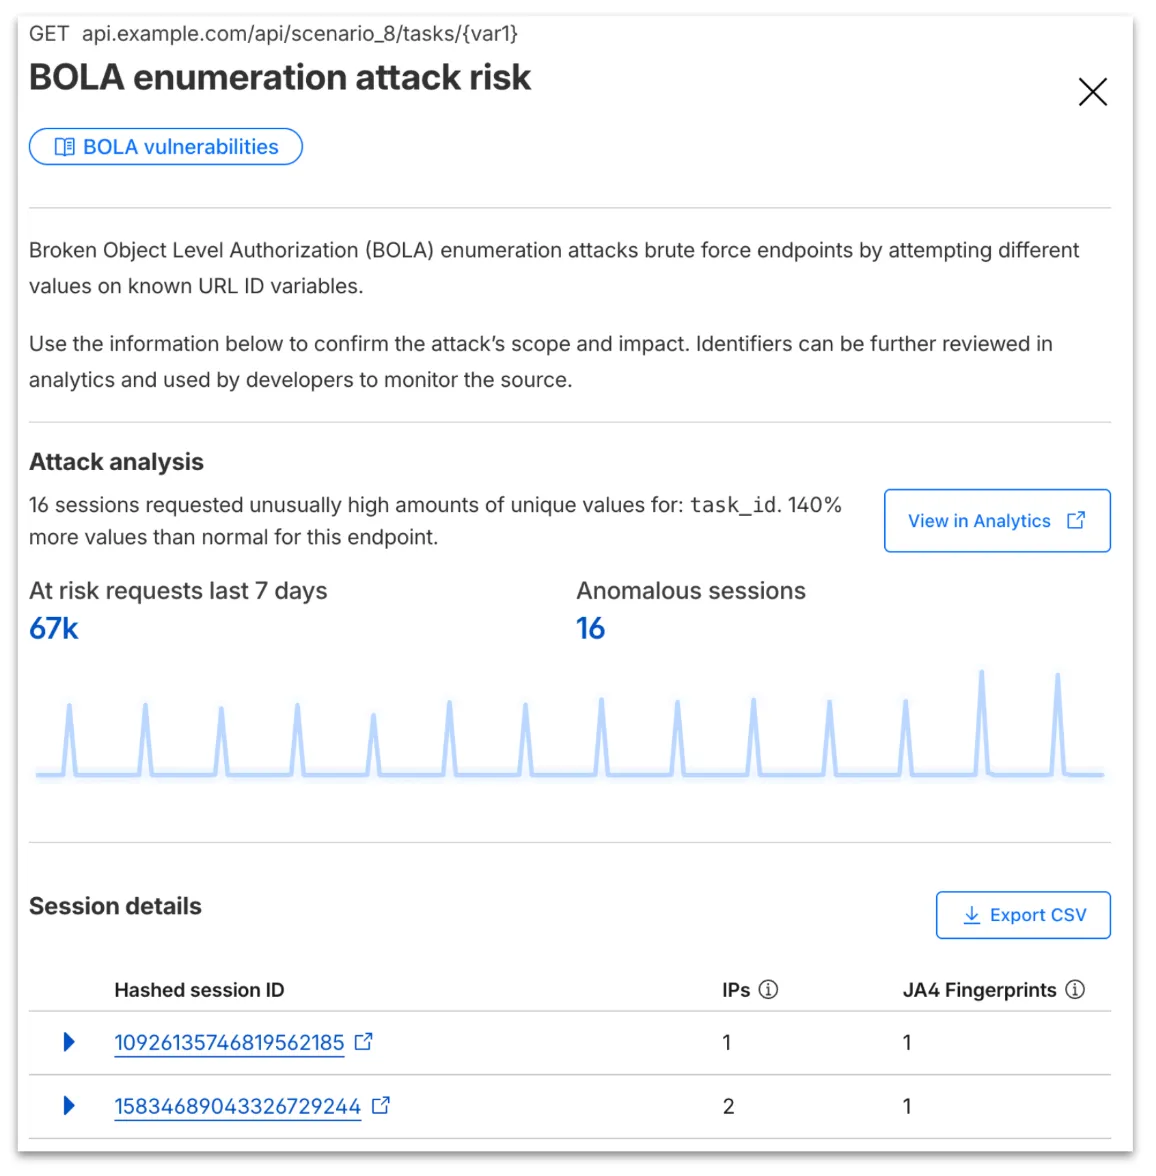
Task: Click the endpoint URL with {var1} variable
Action: click(300, 33)
